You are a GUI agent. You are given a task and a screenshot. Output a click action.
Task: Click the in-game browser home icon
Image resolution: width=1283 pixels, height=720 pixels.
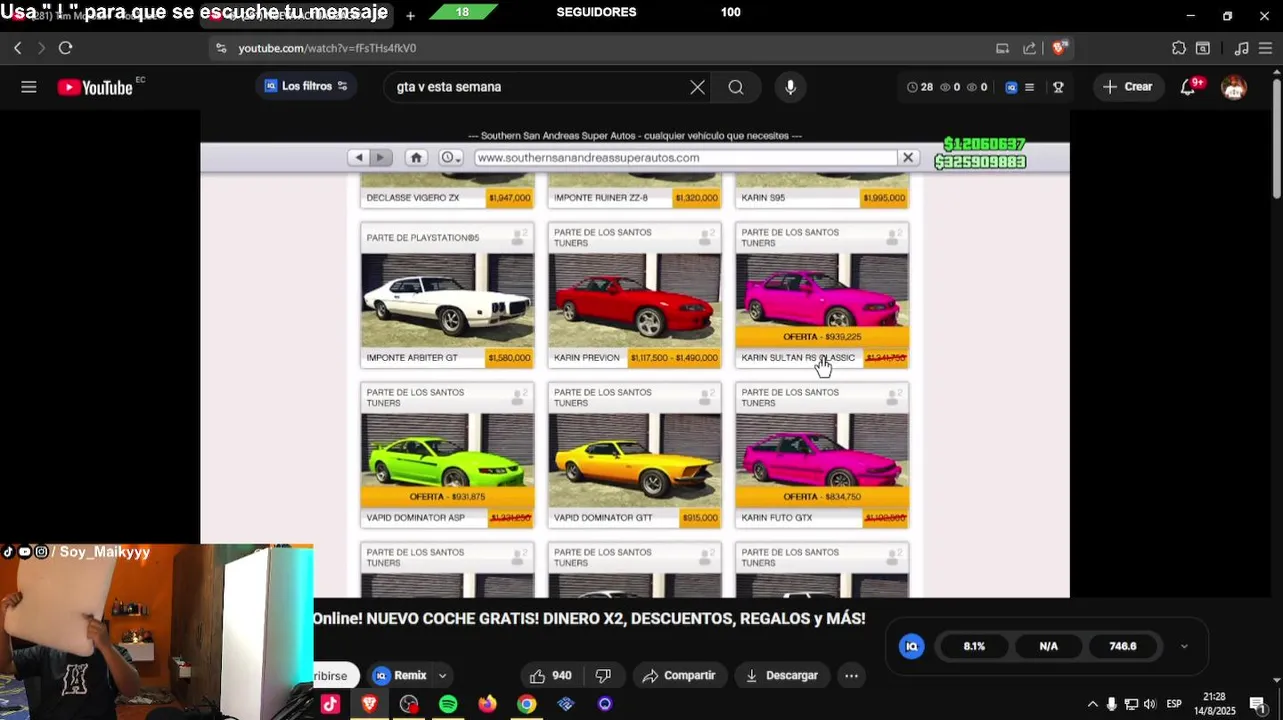coord(416,157)
